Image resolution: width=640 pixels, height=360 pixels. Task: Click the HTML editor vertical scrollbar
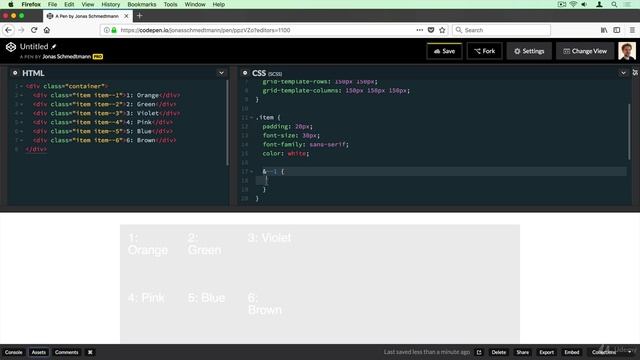(x=227, y=122)
